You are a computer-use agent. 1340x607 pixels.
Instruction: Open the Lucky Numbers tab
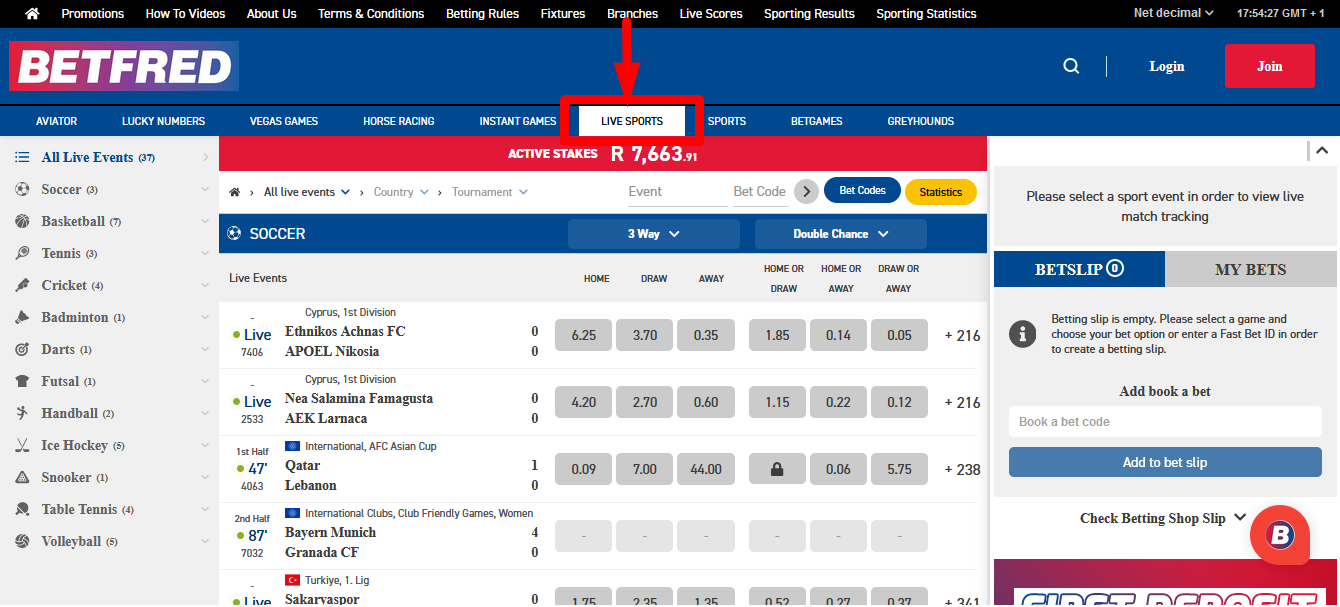pos(163,121)
